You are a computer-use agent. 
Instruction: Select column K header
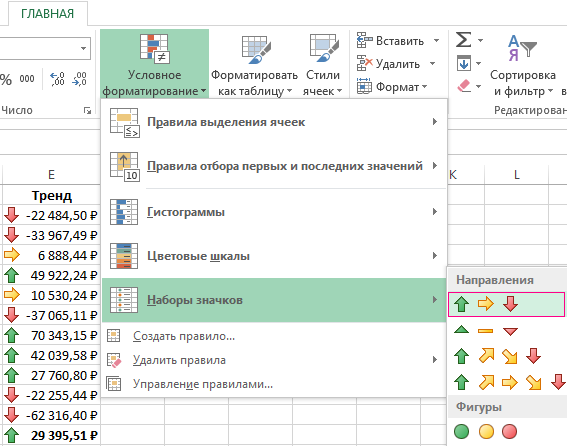pos(466,175)
